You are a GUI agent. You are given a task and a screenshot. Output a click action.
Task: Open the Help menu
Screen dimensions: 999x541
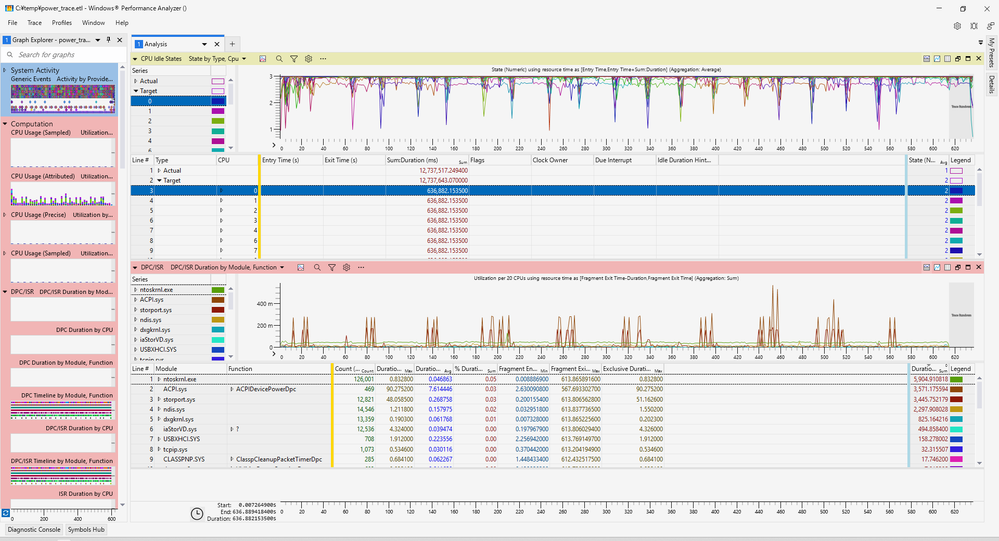click(x=122, y=22)
